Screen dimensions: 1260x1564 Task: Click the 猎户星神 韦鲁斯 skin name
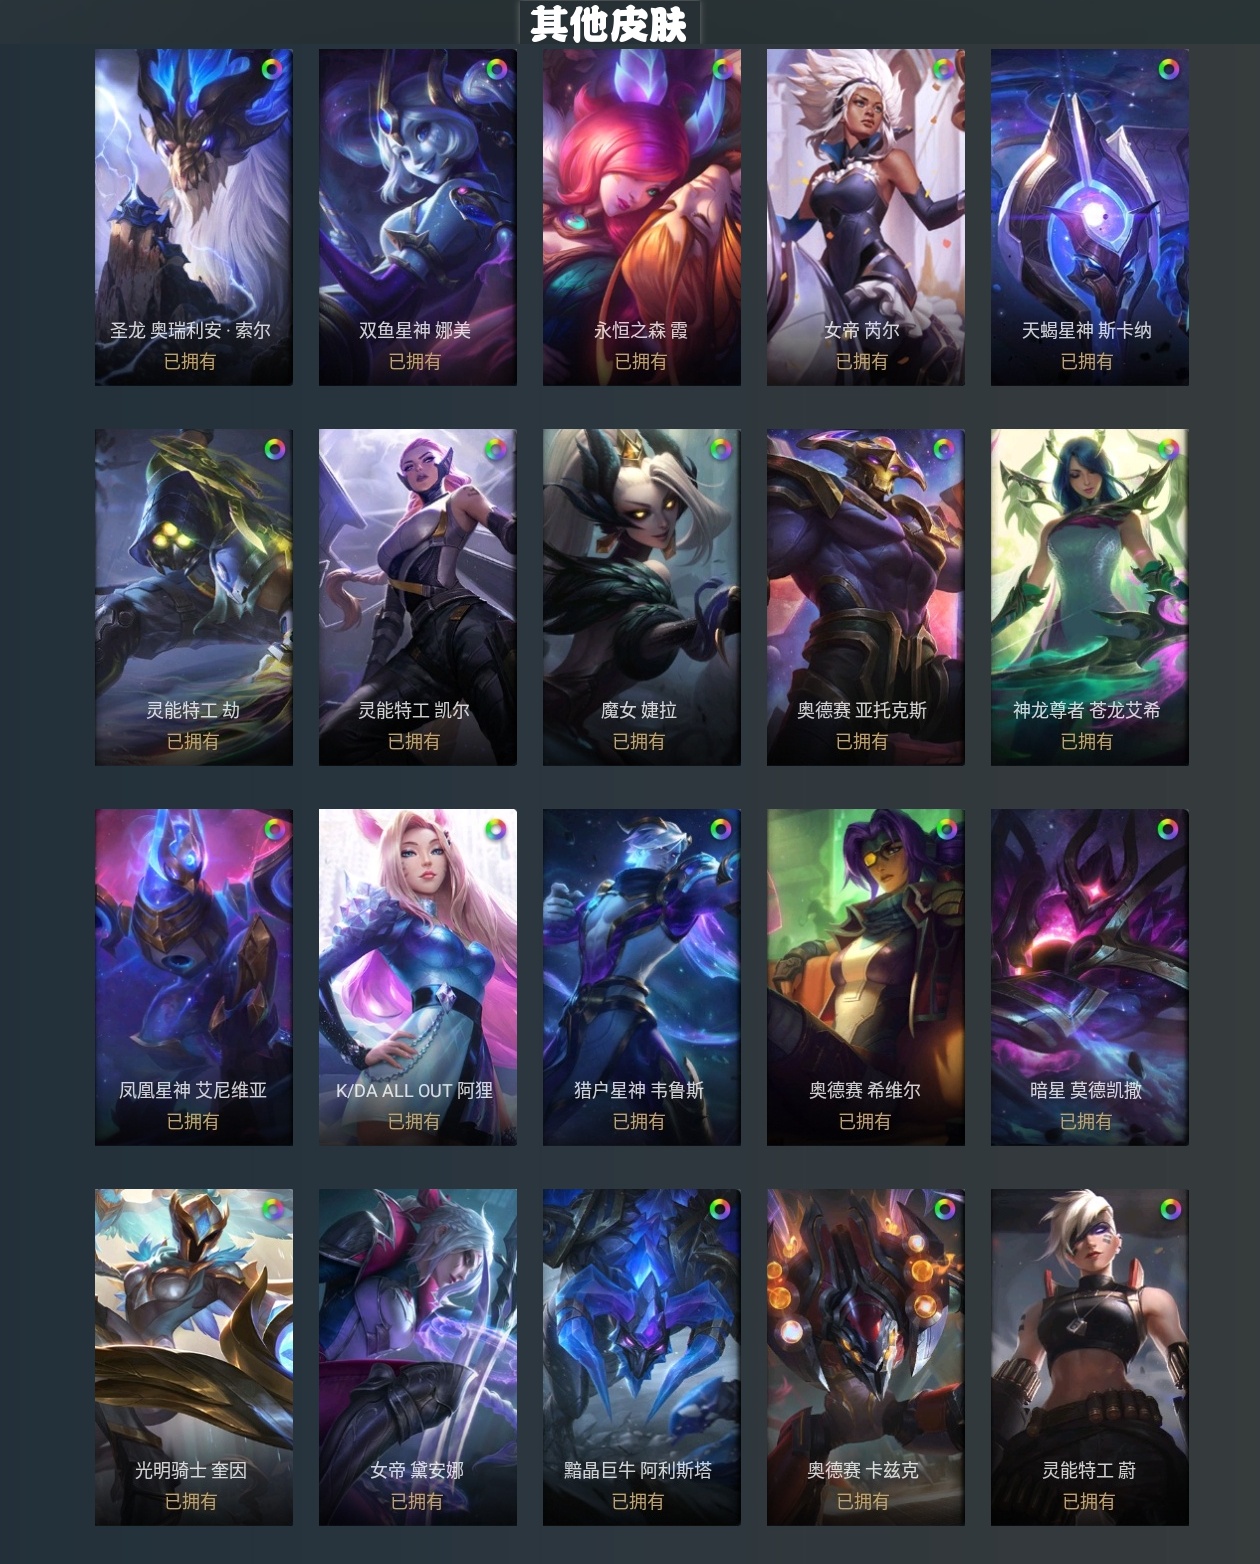point(639,1090)
